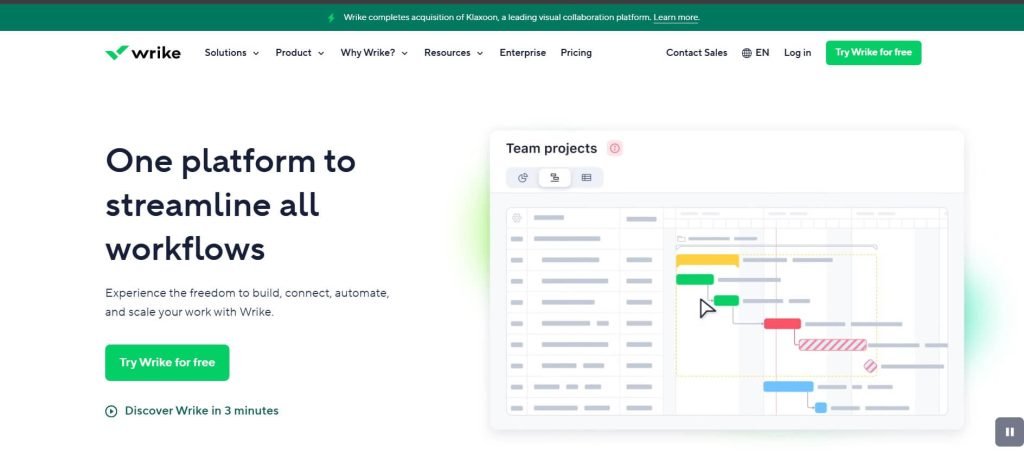
Task: Click the One platform to streamline headline
Action: click(x=231, y=205)
